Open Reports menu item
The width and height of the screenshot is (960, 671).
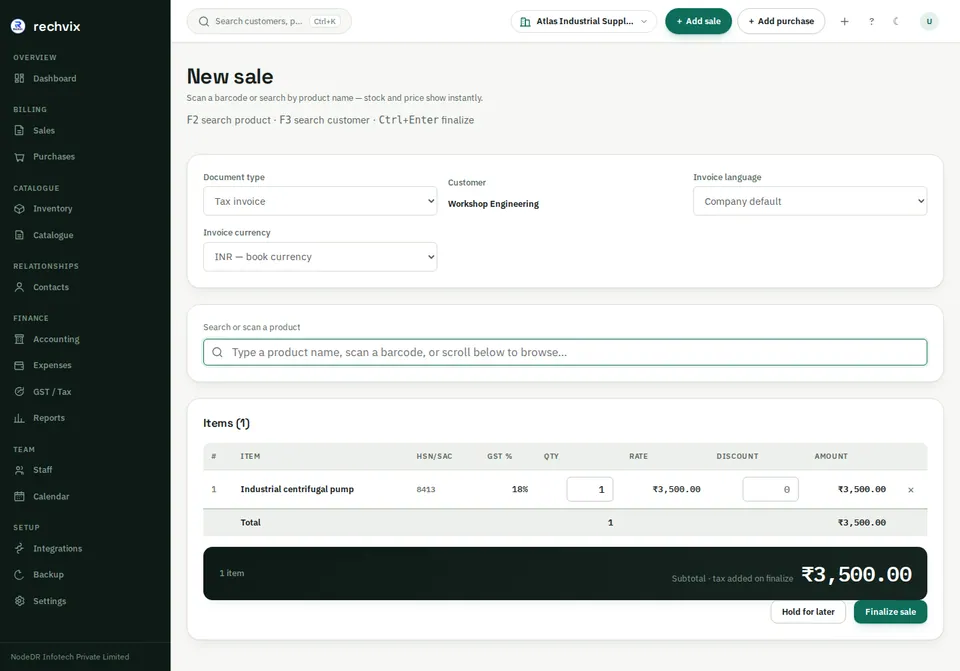click(47, 418)
